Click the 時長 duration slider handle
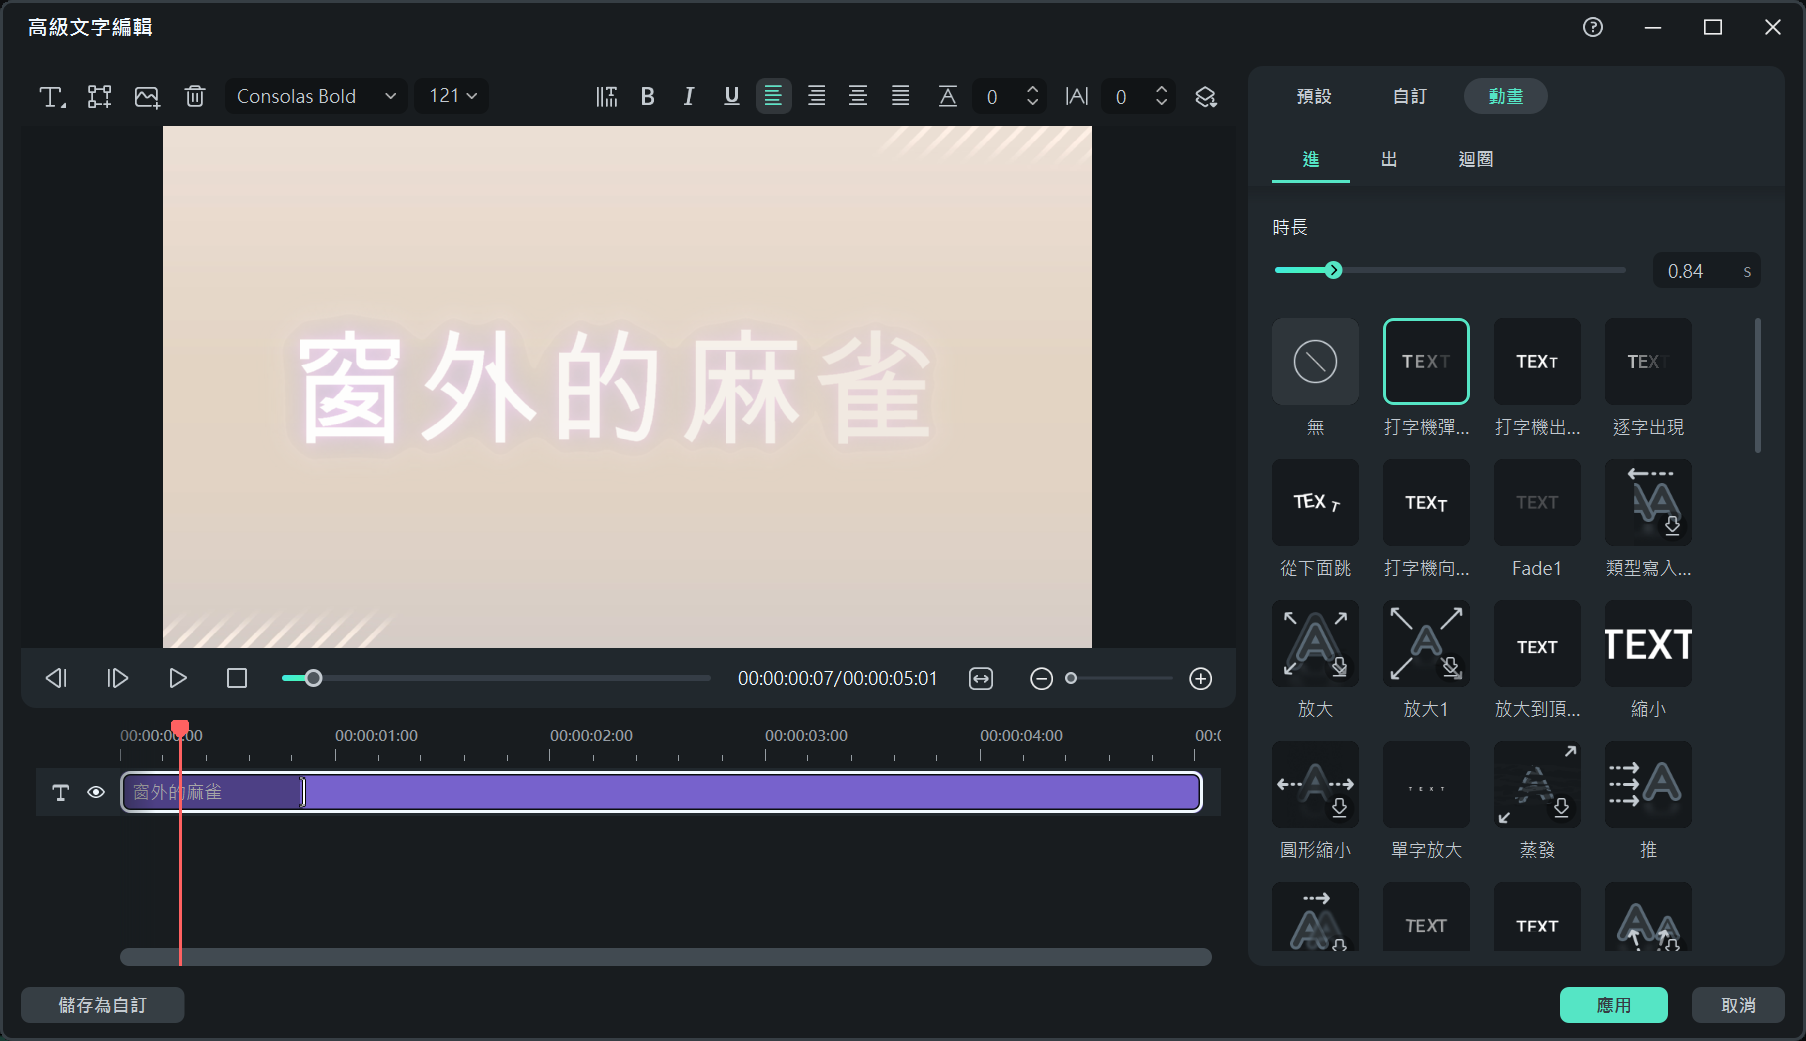1806x1041 pixels. click(x=1333, y=270)
